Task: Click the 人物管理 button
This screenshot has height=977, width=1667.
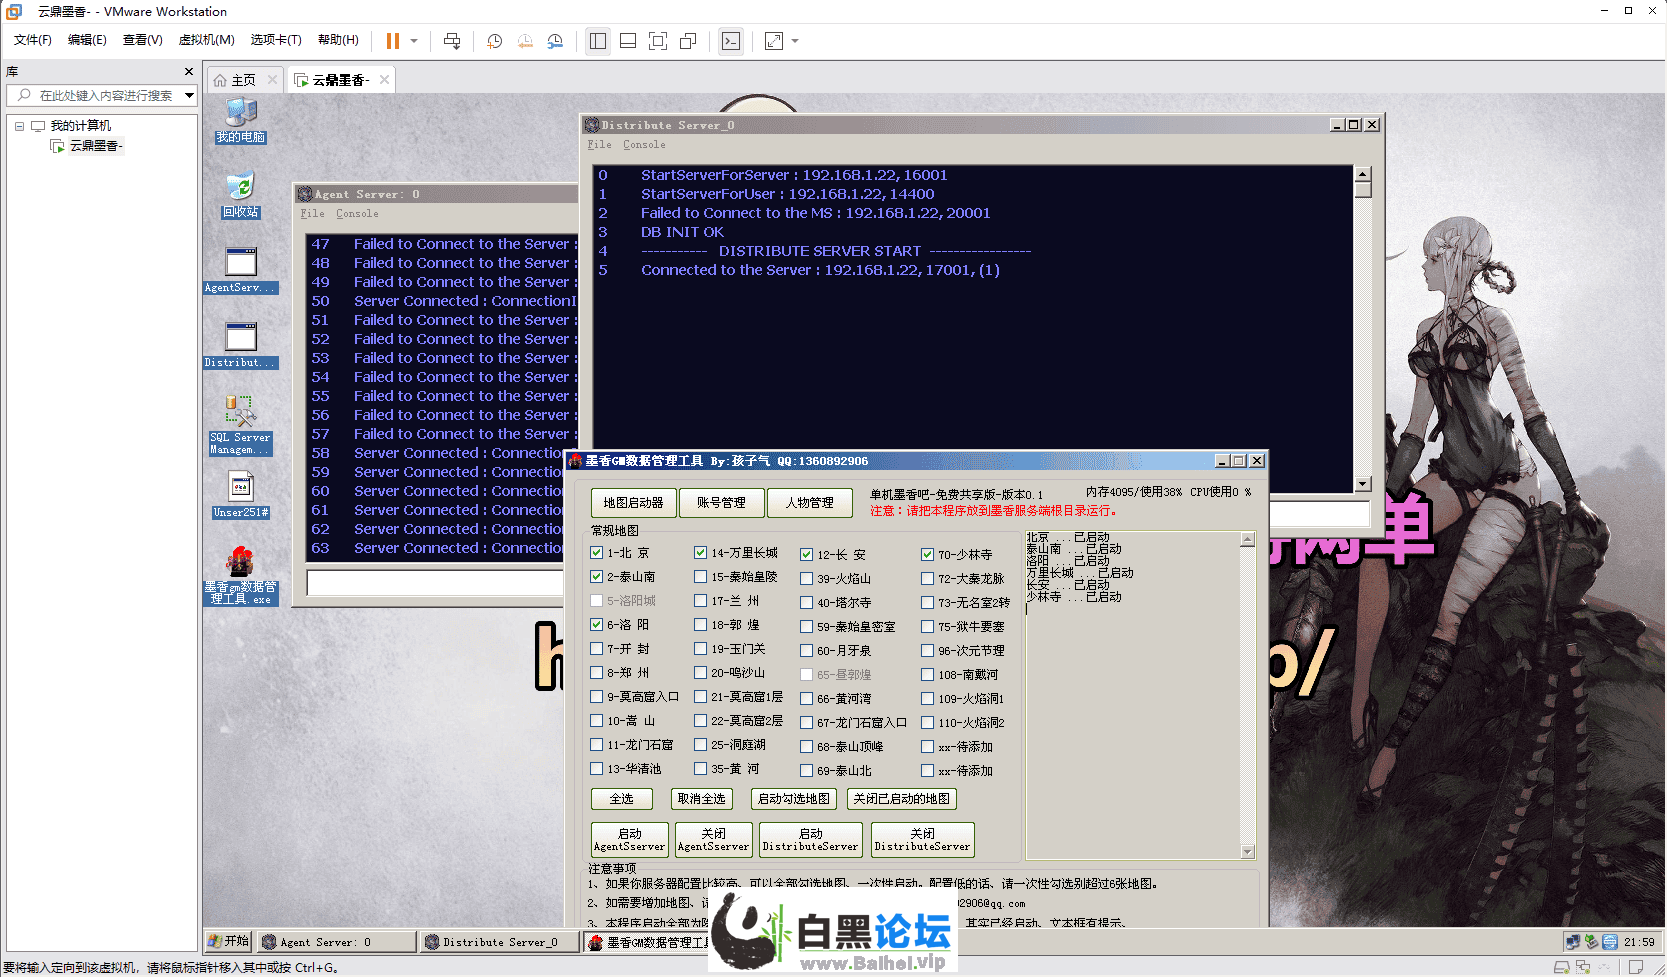Action: pyautogui.click(x=810, y=503)
